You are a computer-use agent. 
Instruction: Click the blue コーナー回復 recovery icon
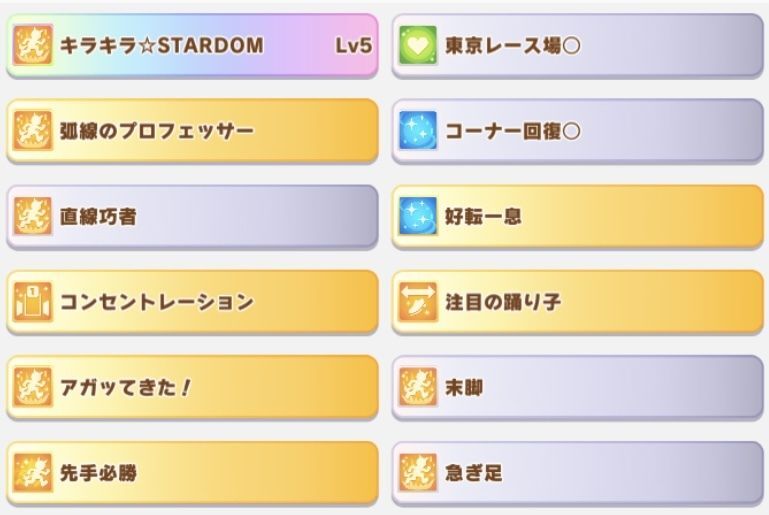418,131
